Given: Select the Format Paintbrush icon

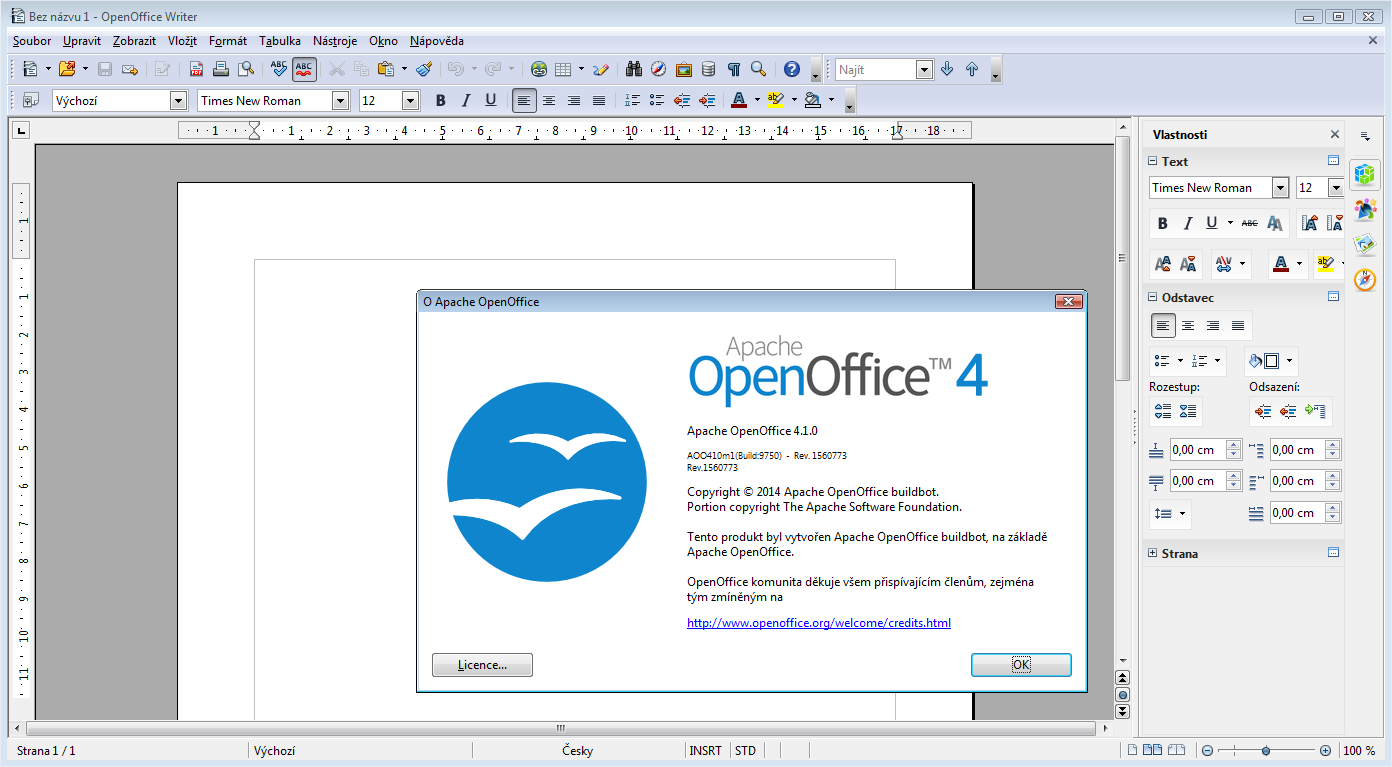Looking at the screenshot, I should (424, 69).
